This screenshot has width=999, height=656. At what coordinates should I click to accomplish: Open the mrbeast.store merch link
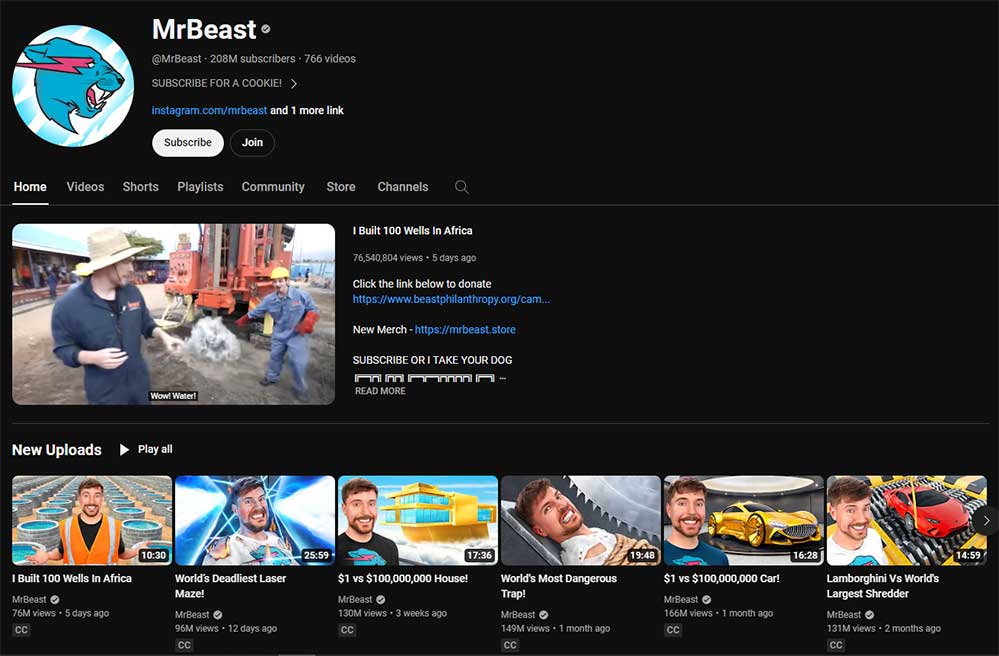click(465, 329)
